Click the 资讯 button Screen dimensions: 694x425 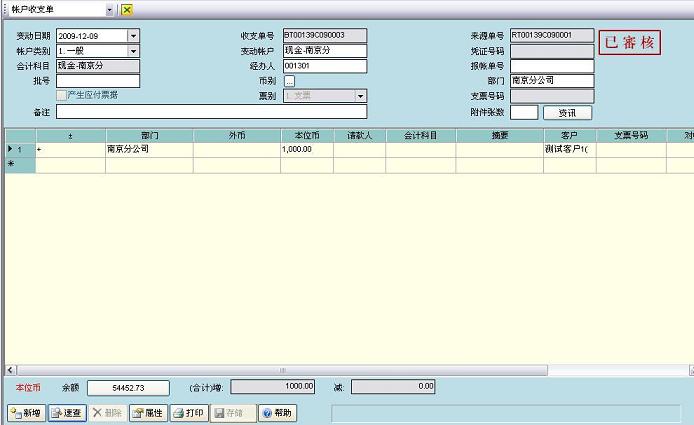[x=567, y=112]
